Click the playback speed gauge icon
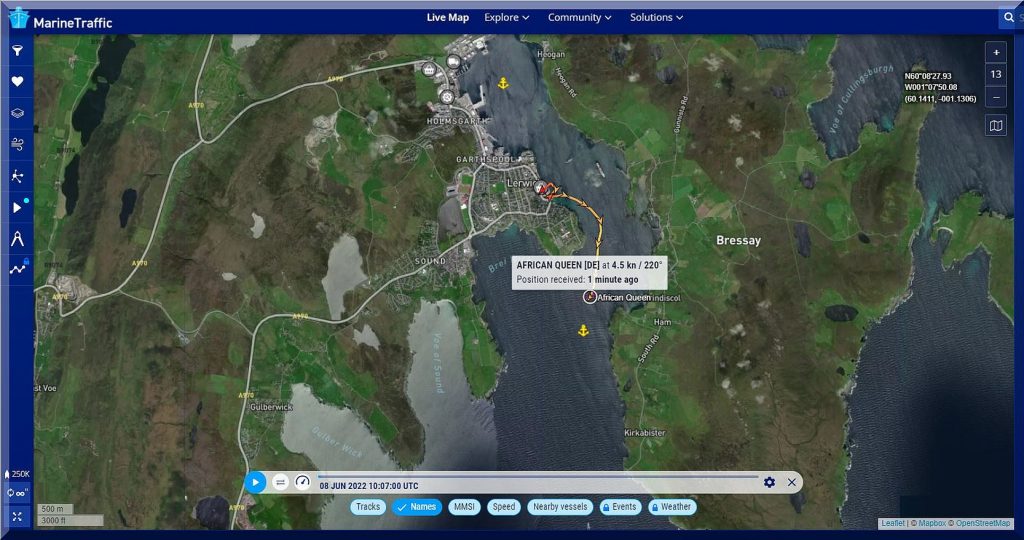 pyautogui.click(x=303, y=482)
